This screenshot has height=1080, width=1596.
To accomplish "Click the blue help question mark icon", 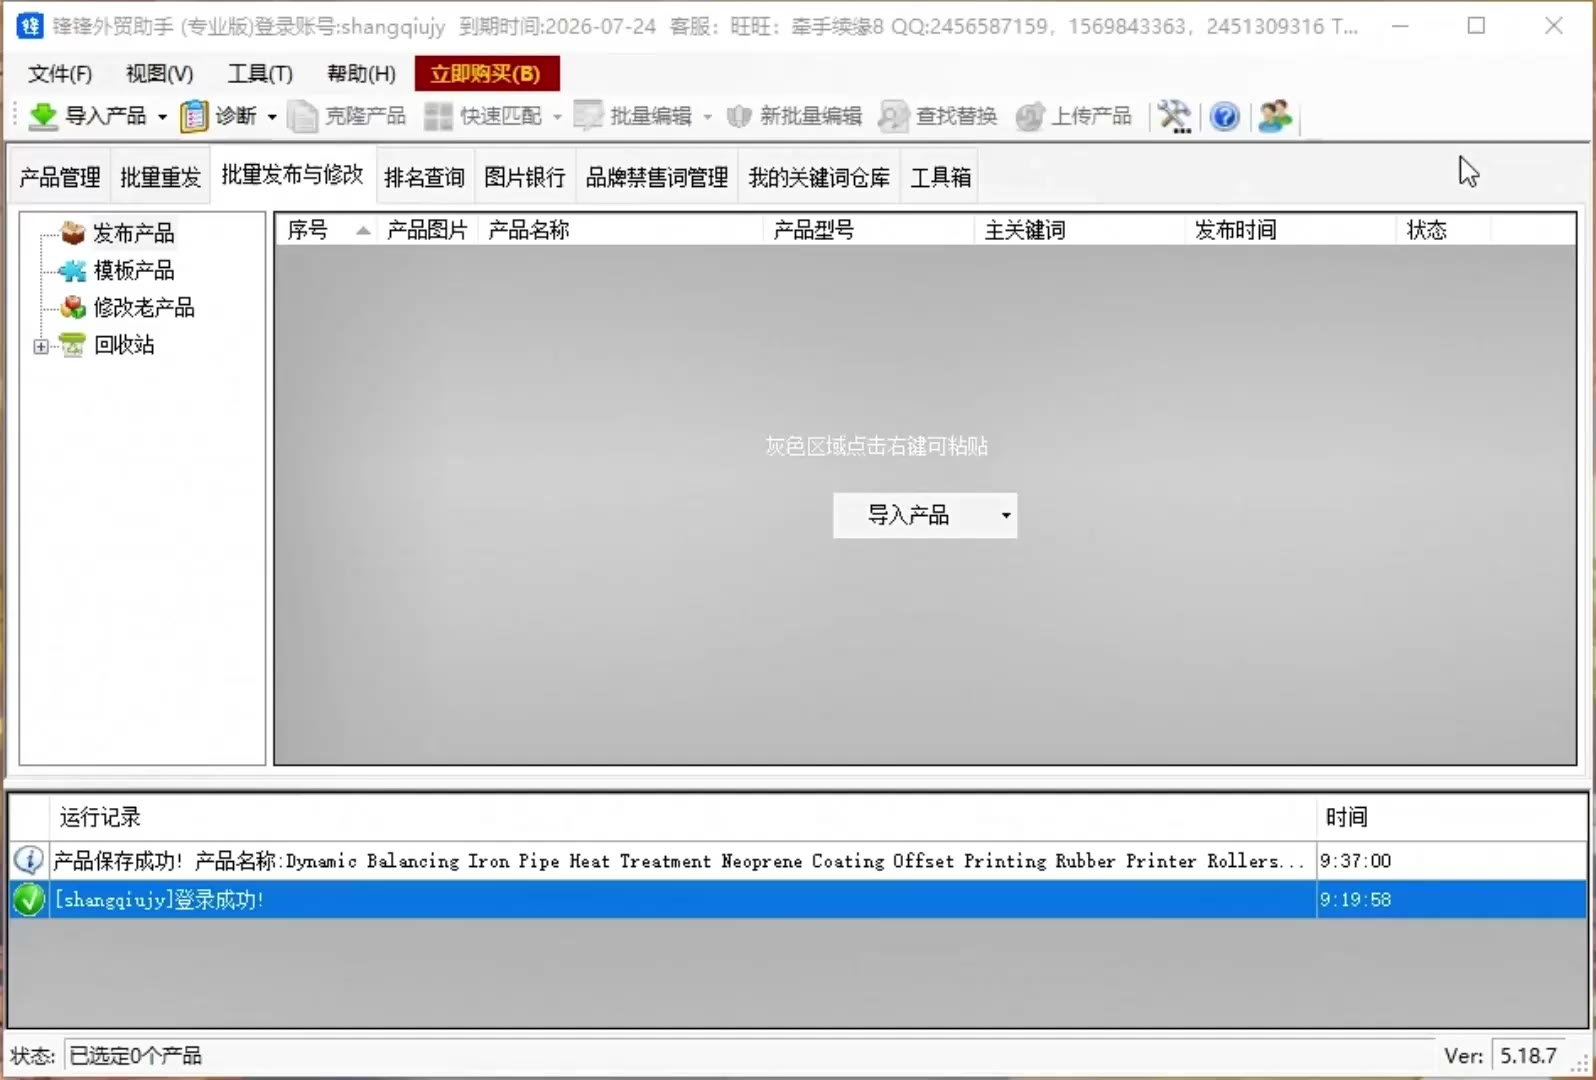I will point(1224,116).
